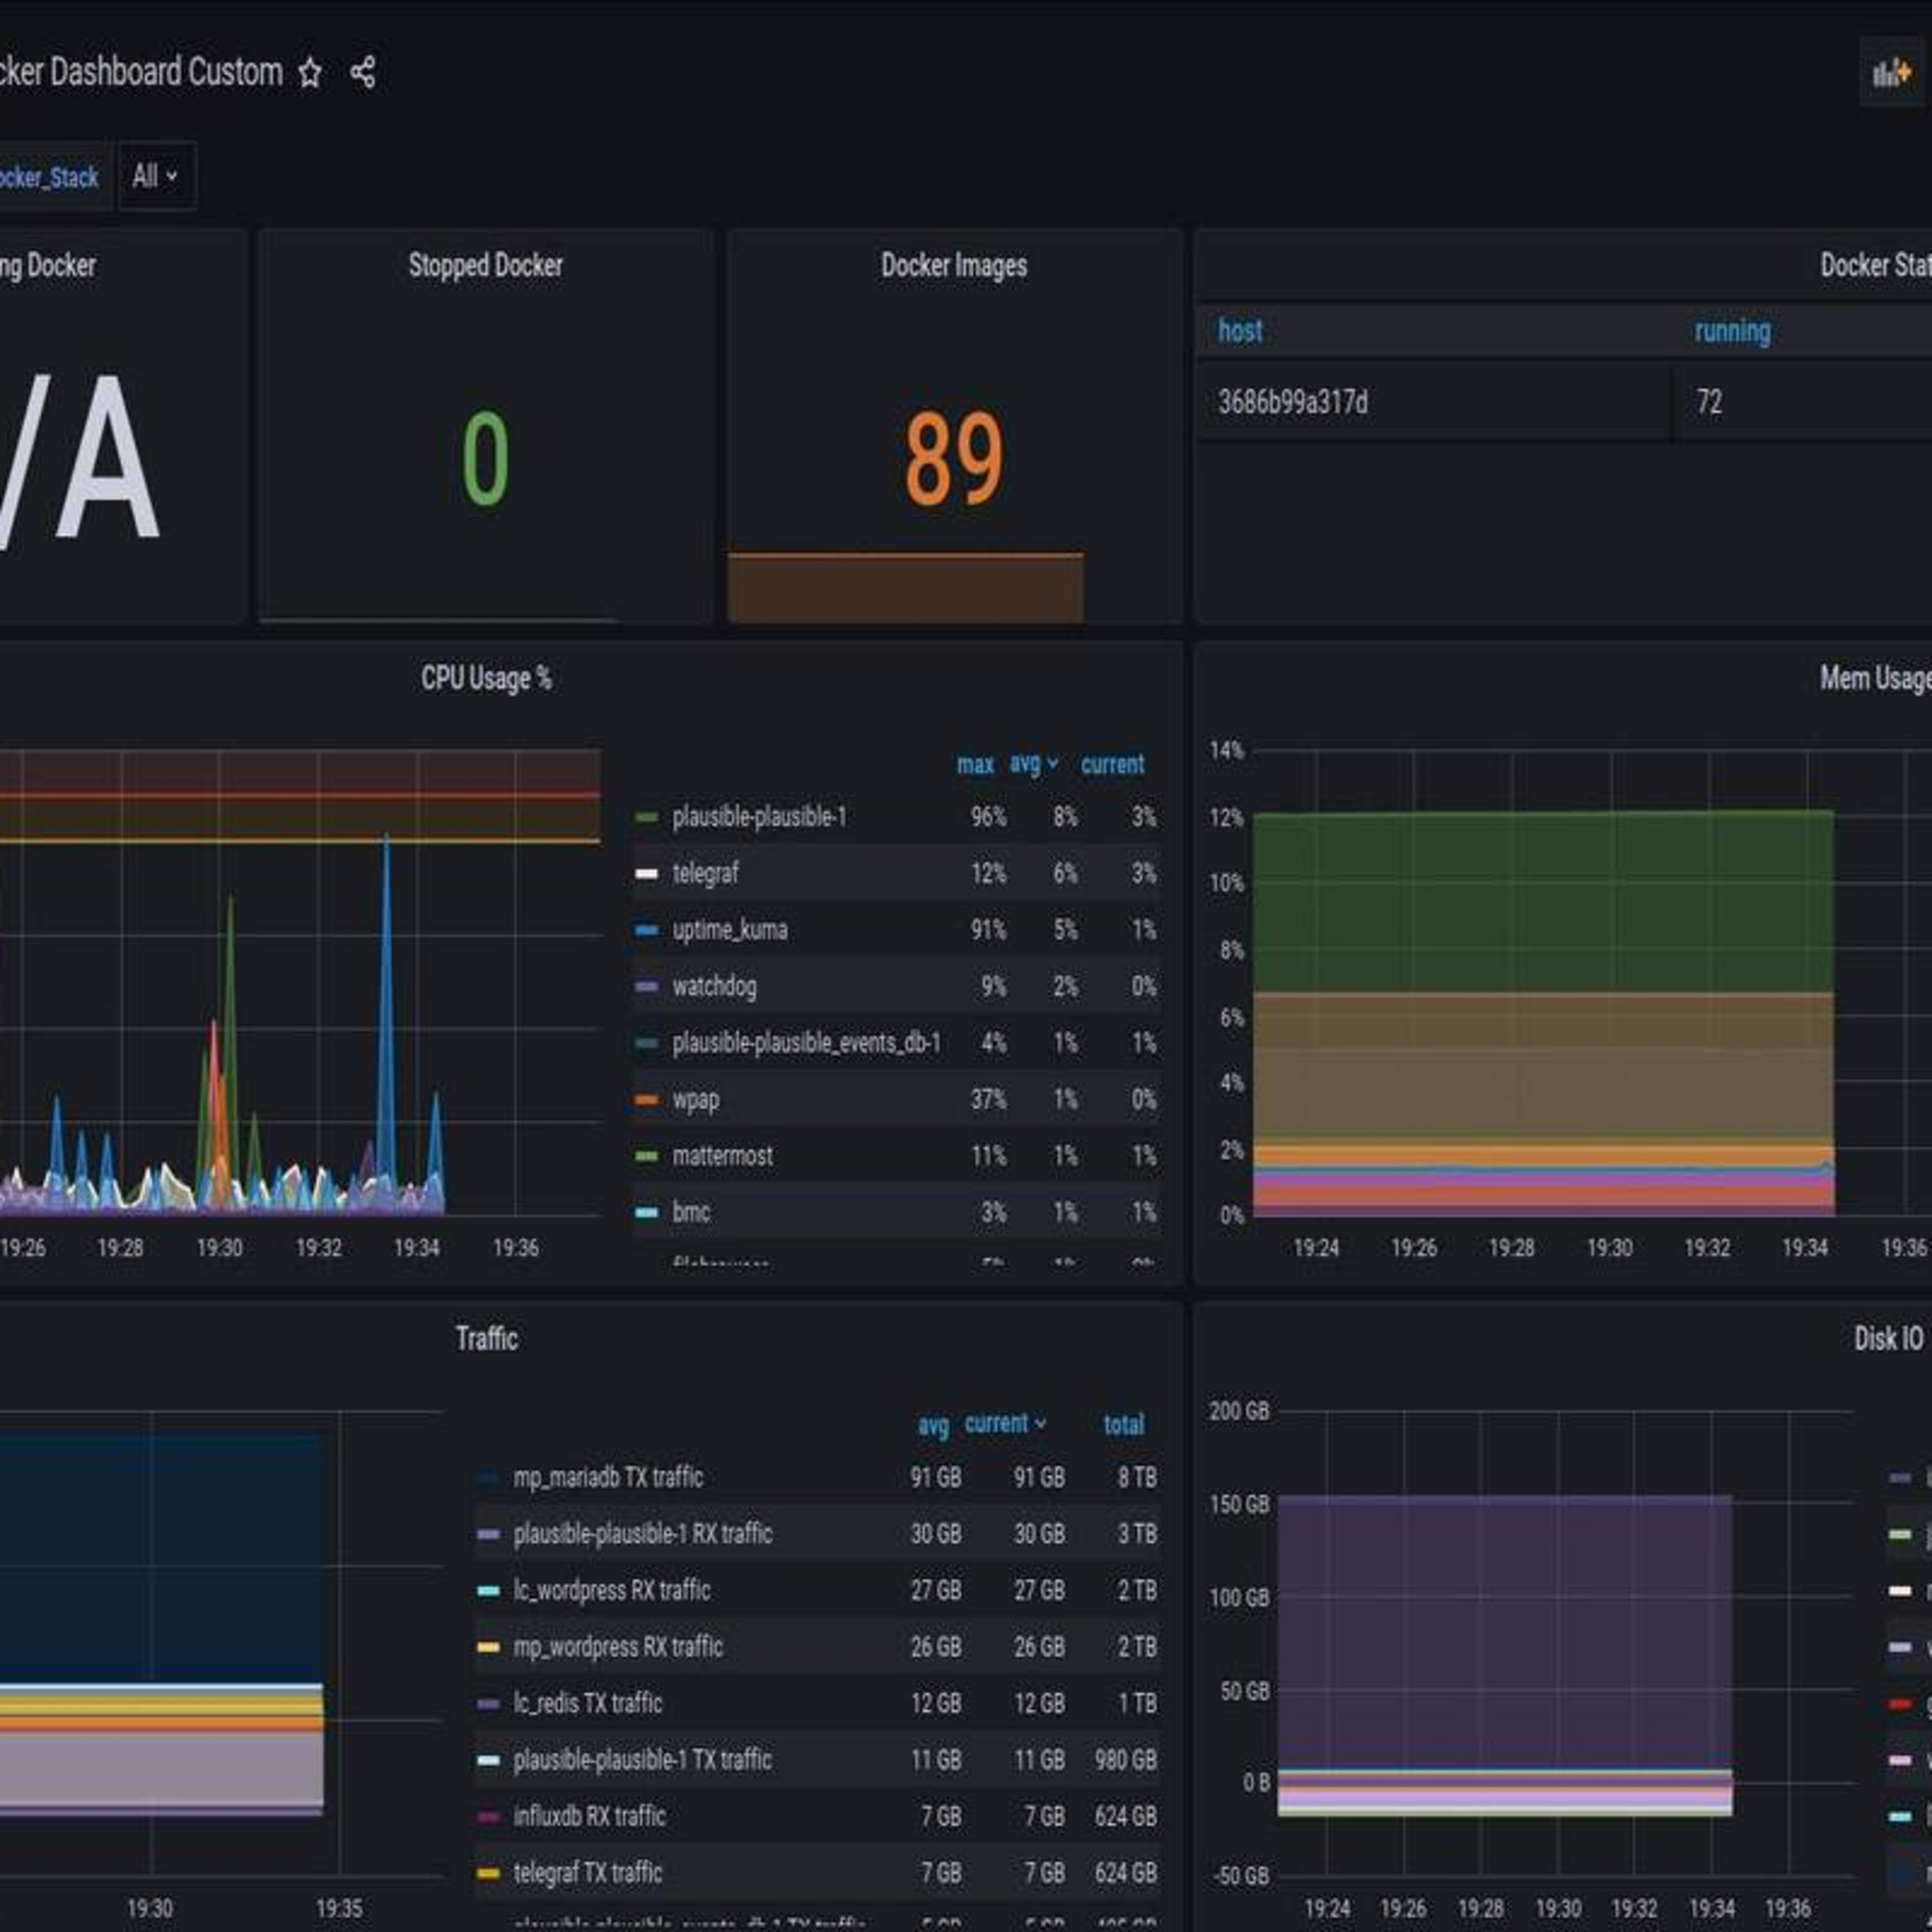Sort Traffic legend by total column
The height and width of the screenshot is (1932, 1932).
[1123, 1424]
